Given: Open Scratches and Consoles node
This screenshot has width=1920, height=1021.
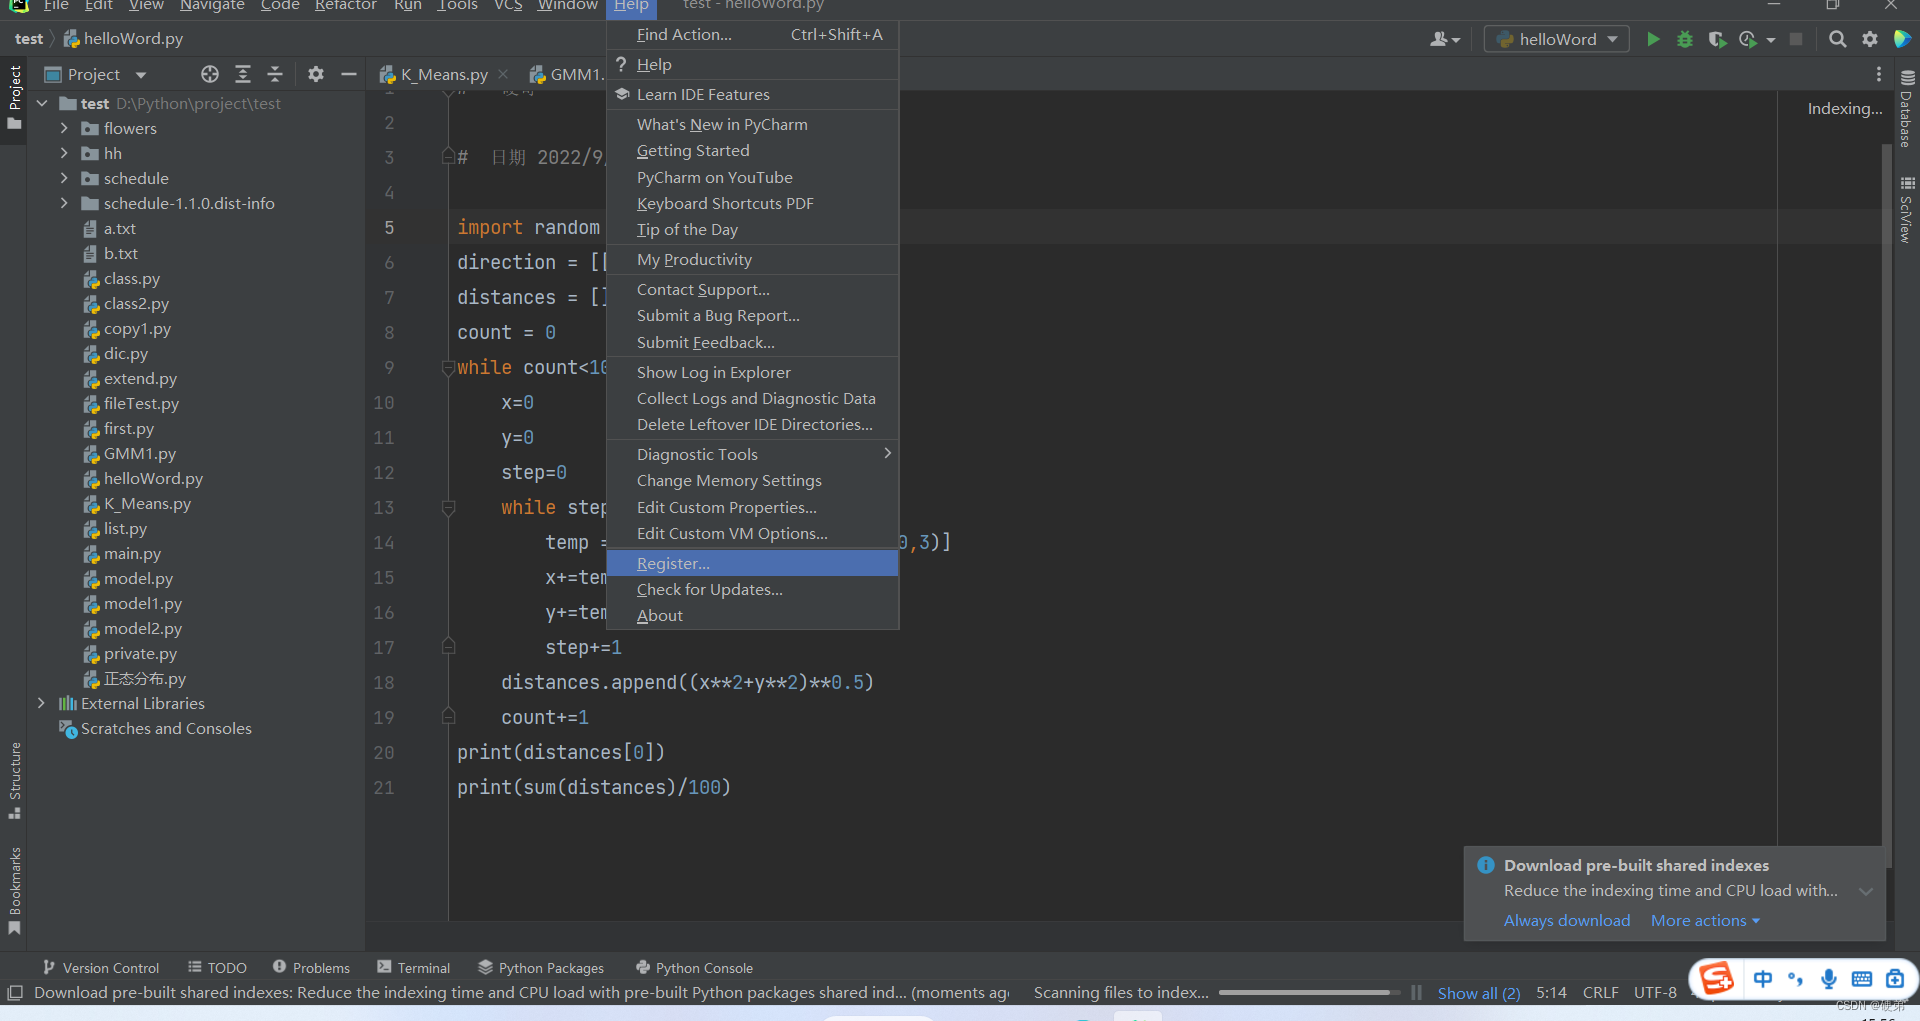Looking at the screenshot, I should pos(166,728).
